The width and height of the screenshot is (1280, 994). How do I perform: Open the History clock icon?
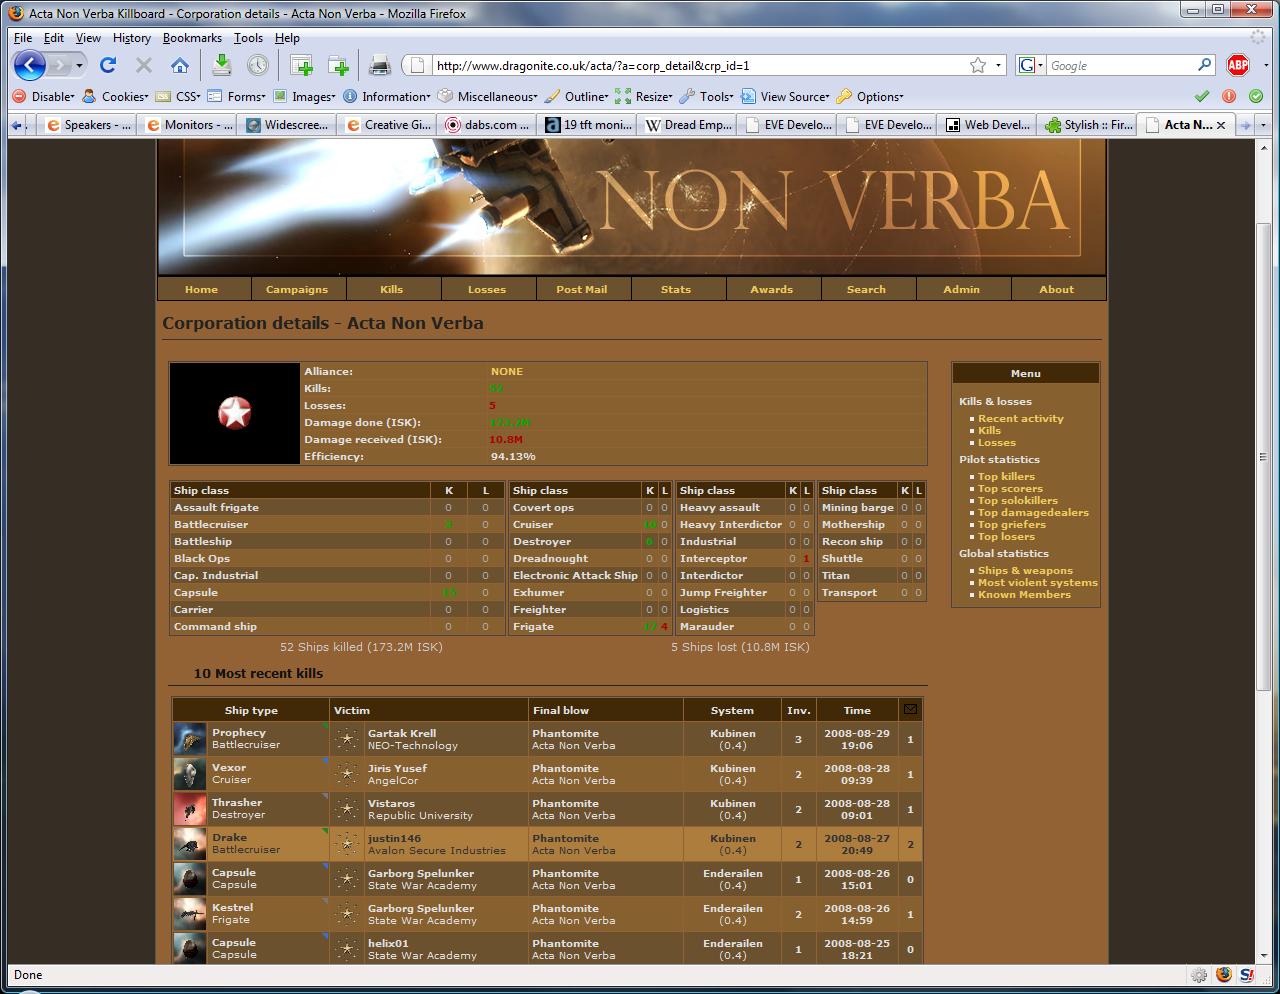258,66
